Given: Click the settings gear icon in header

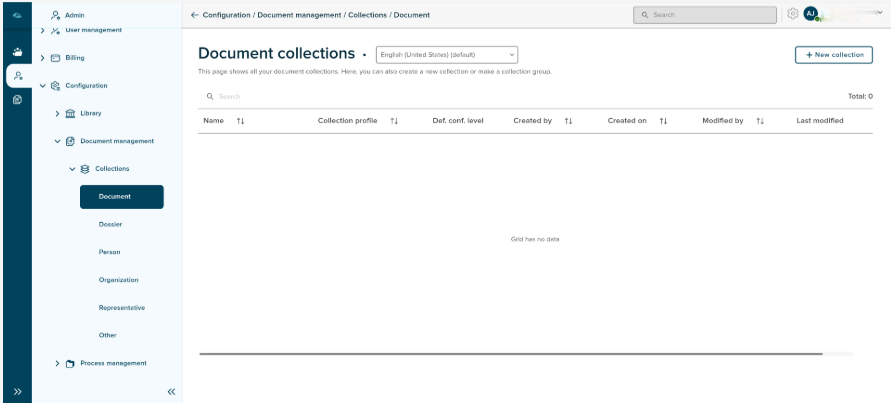Looking at the screenshot, I should pyautogui.click(x=792, y=15).
